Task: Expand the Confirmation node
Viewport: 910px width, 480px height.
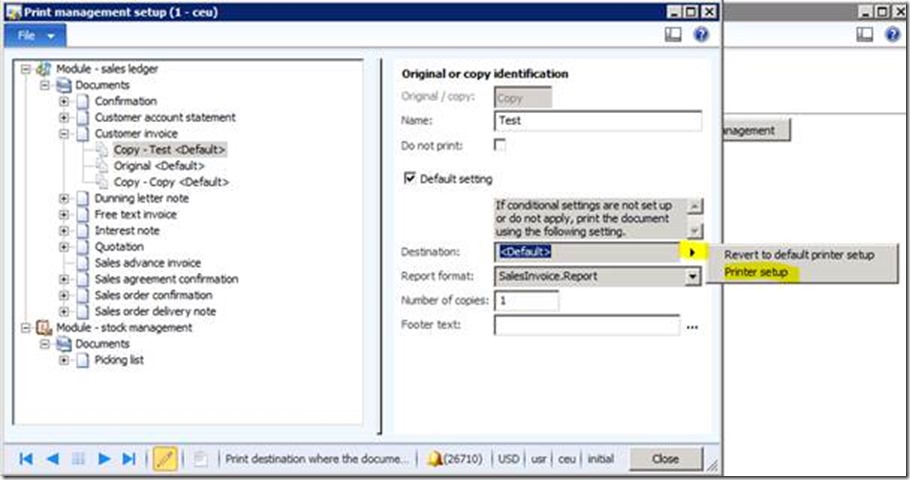Action: click(x=64, y=102)
